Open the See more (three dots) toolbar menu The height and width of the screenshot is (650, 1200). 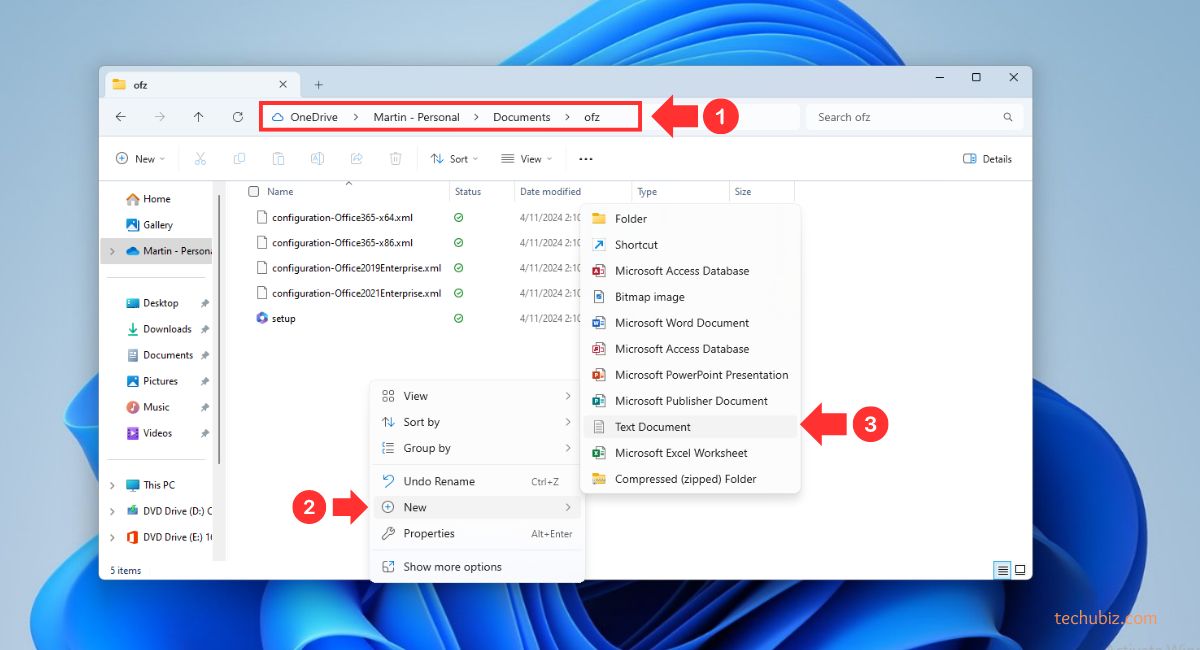586,158
